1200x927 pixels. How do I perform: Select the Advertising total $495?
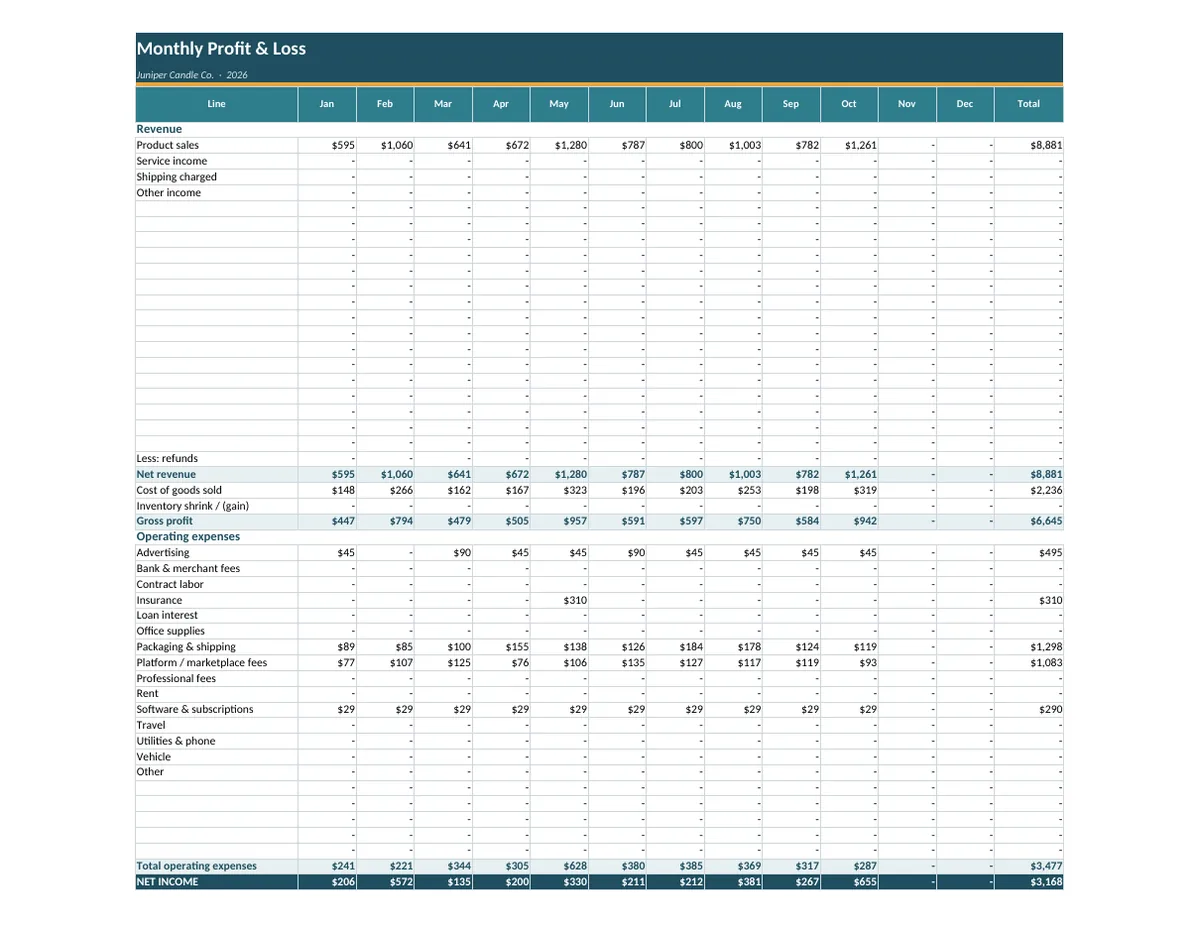coord(1049,553)
